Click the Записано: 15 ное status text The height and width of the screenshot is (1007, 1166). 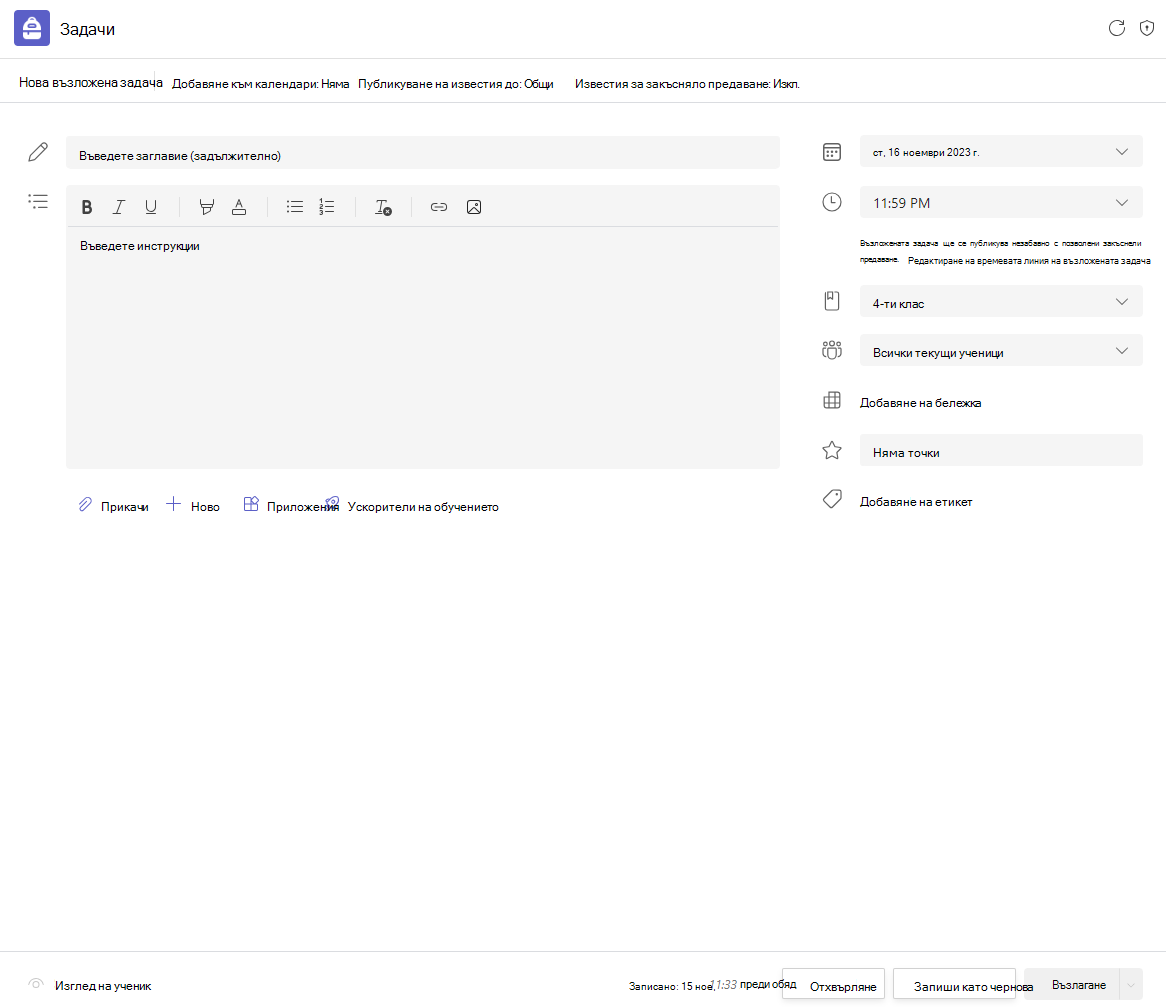(x=671, y=986)
